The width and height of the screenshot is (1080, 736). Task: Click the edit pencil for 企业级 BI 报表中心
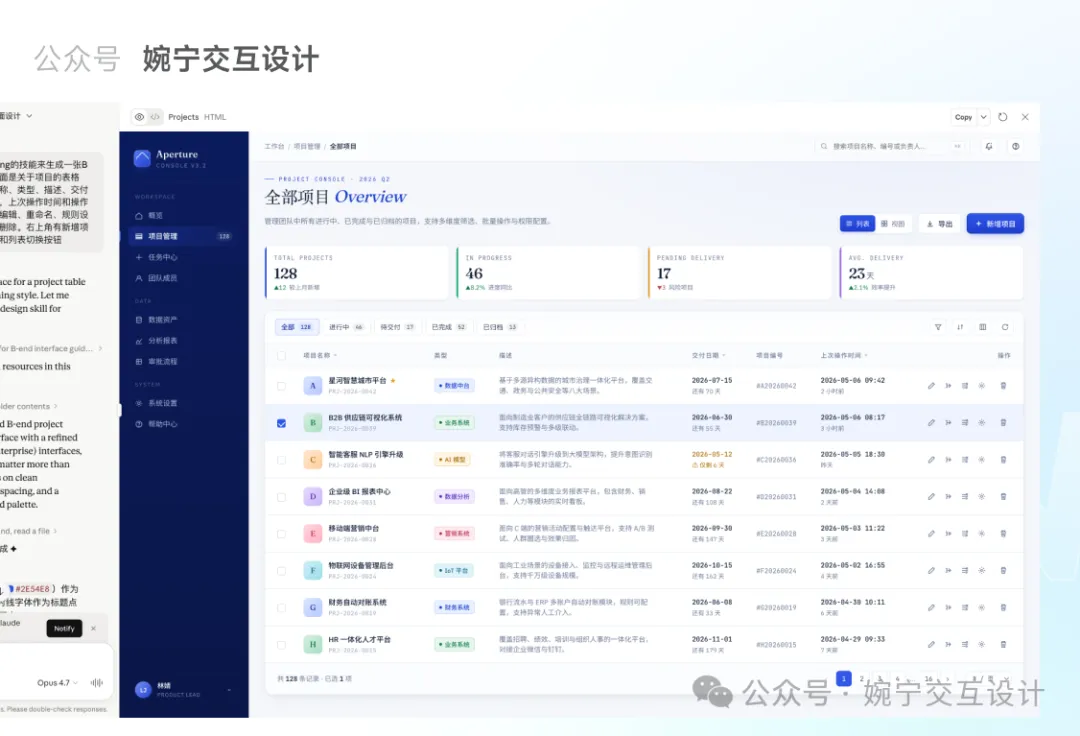pyautogui.click(x=931, y=496)
